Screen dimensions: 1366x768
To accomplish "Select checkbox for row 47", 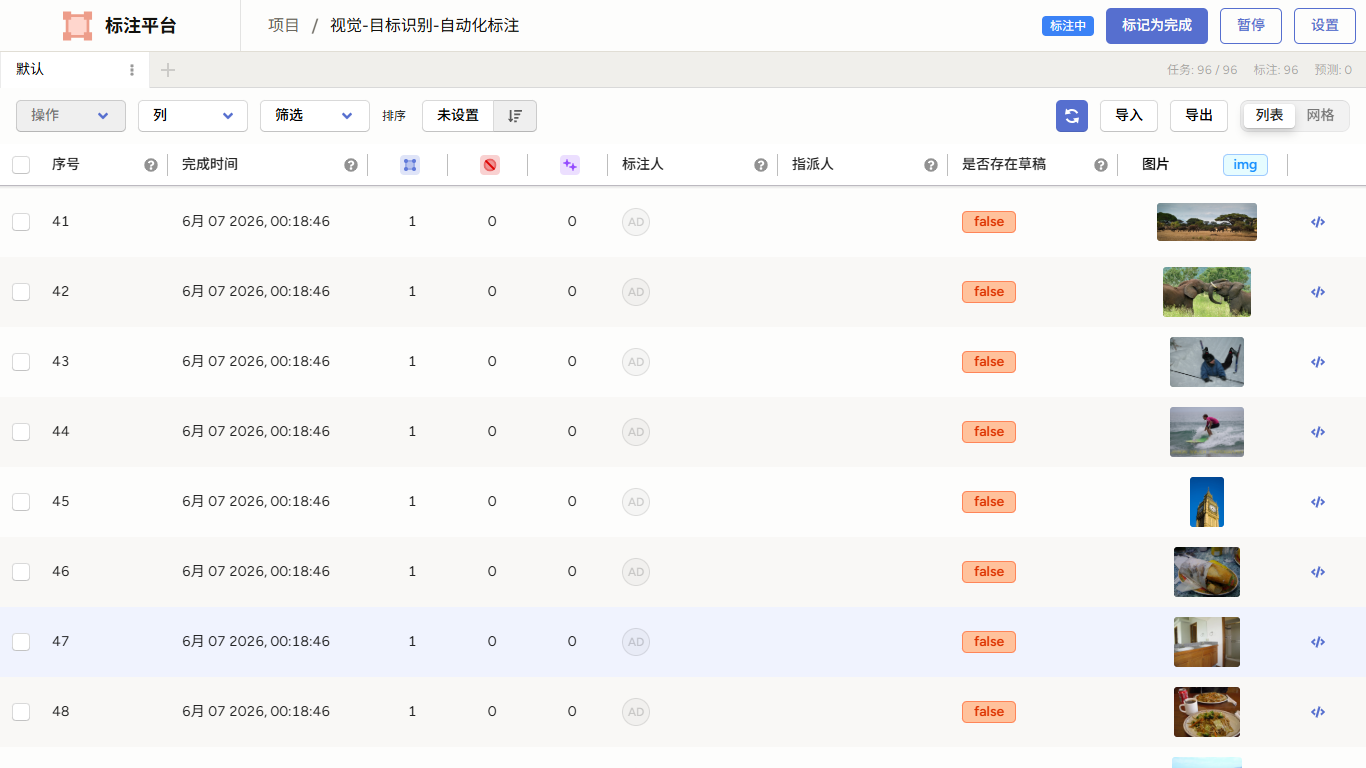I will tap(21, 642).
